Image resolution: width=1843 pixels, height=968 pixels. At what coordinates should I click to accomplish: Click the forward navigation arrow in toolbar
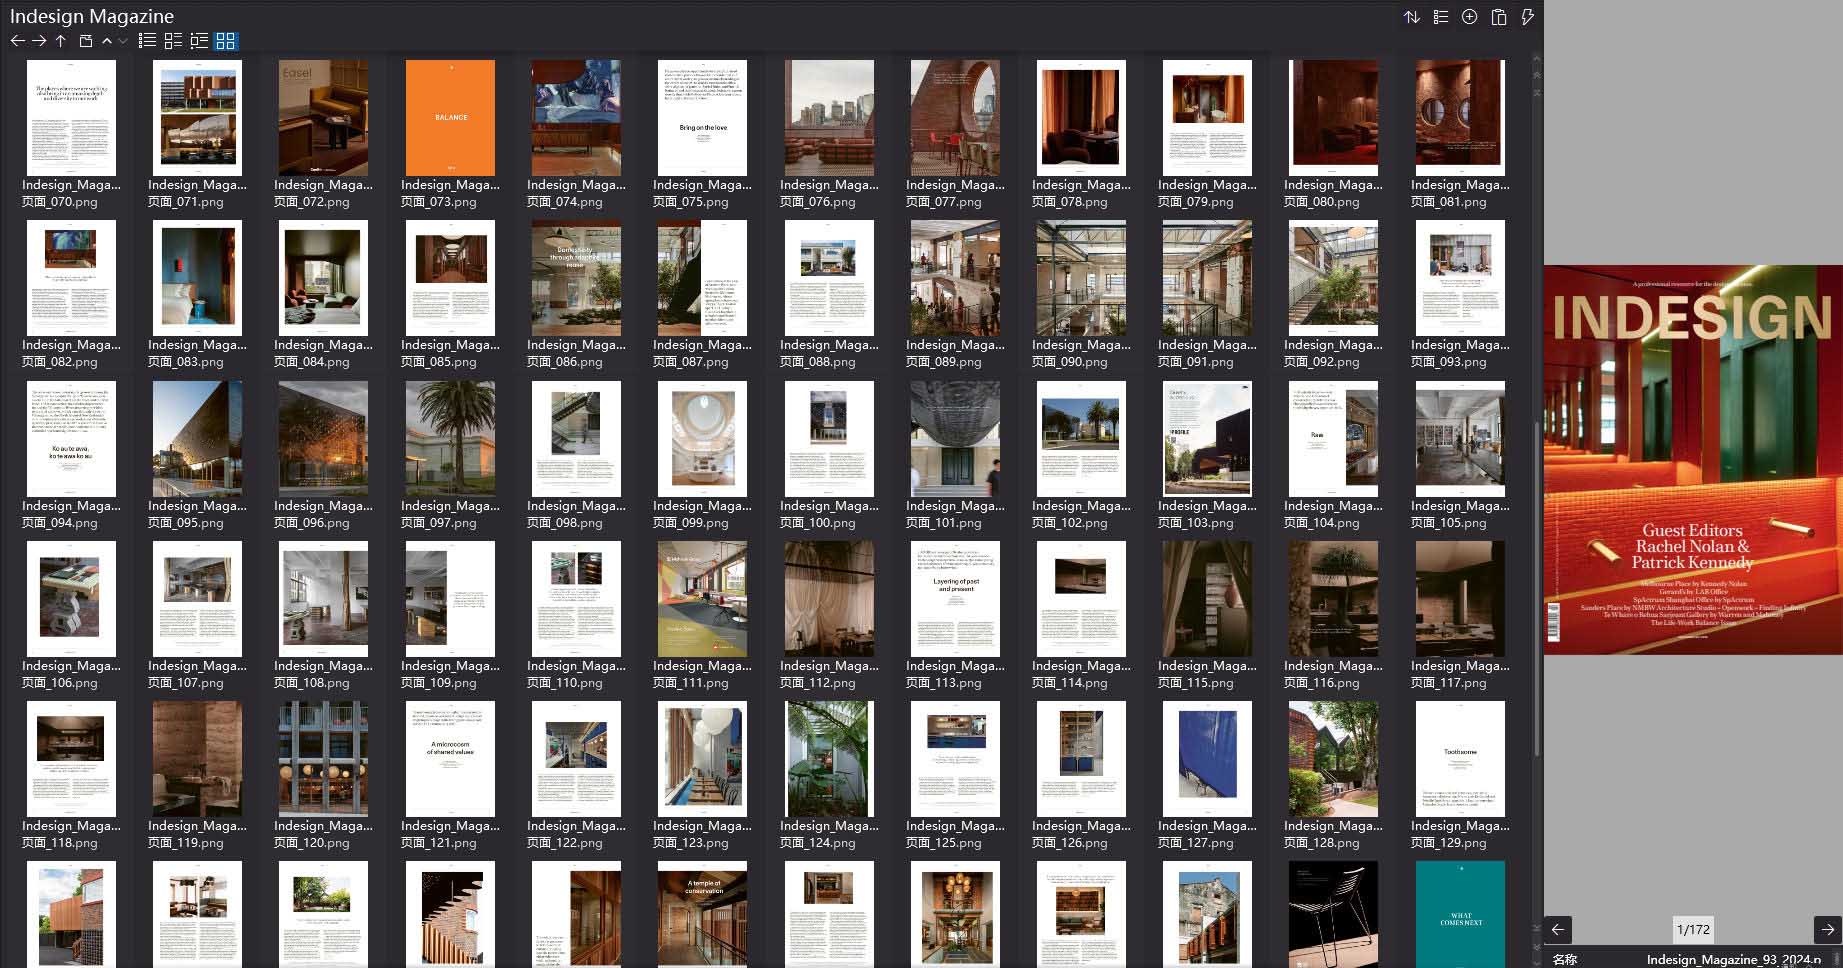[39, 41]
